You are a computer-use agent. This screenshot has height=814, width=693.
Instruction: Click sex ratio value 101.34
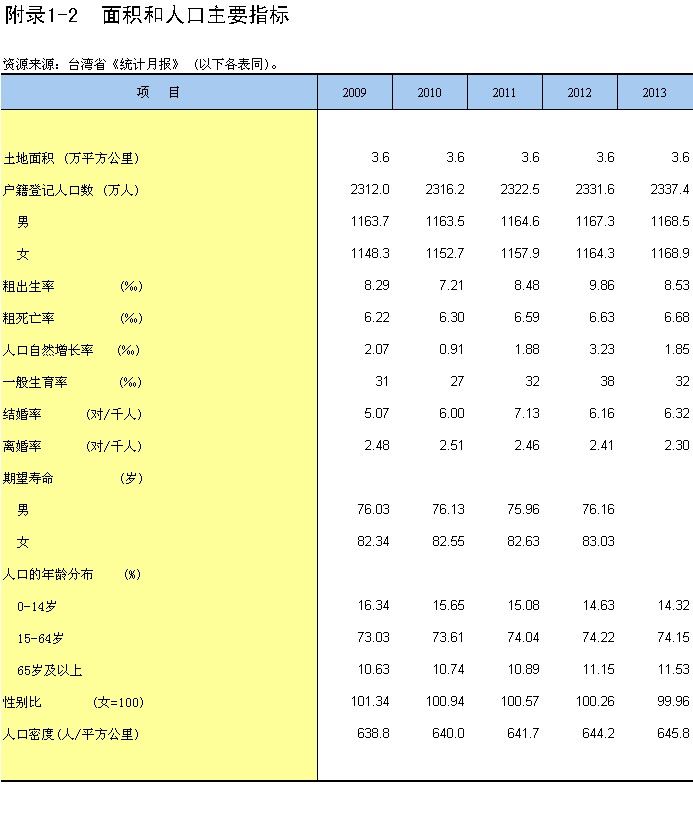(x=370, y=702)
